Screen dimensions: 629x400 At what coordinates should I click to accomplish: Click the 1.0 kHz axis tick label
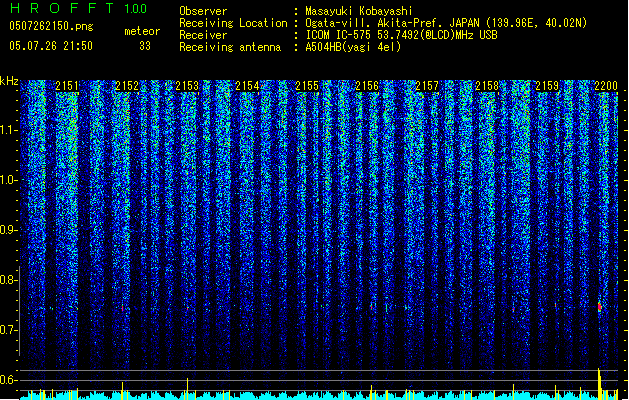click(9, 180)
